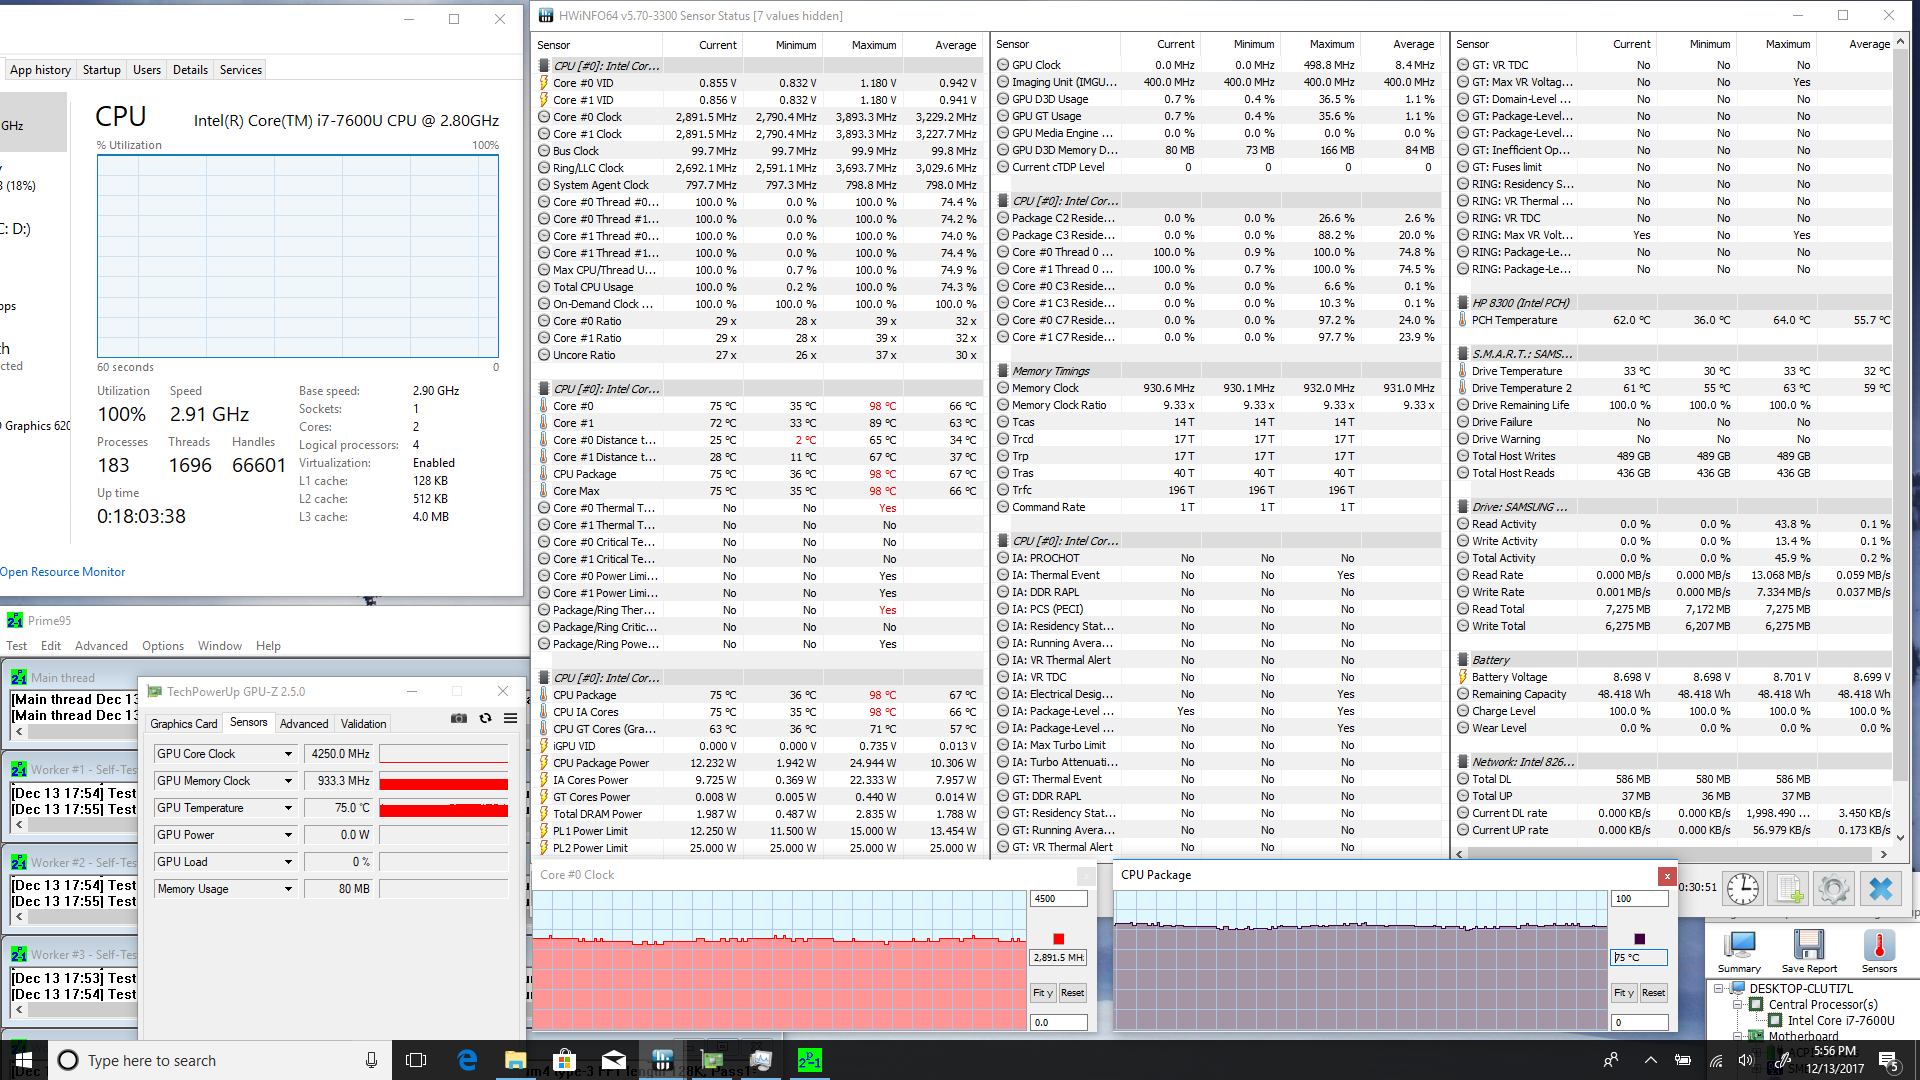
Task: Click the GPU-Z refresh icon
Action: point(485,718)
